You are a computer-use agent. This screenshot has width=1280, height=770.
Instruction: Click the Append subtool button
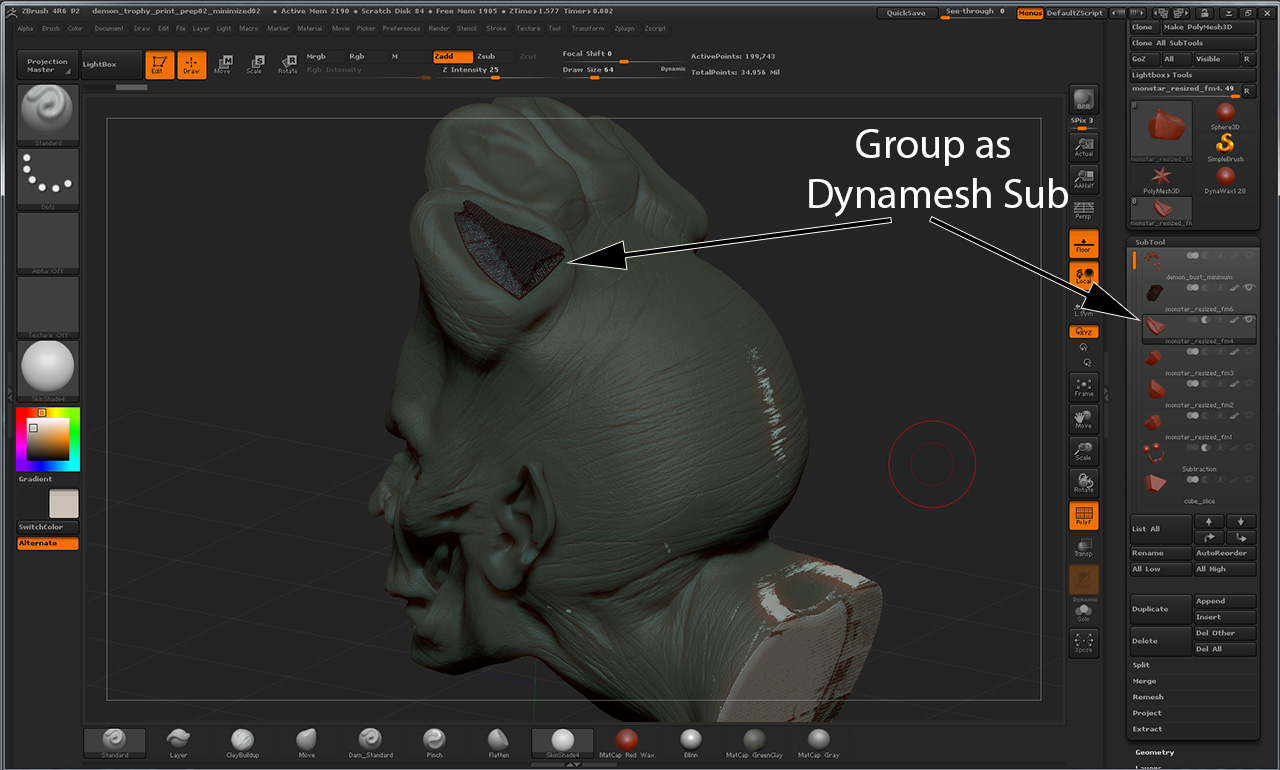click(x=1225, y=601)
